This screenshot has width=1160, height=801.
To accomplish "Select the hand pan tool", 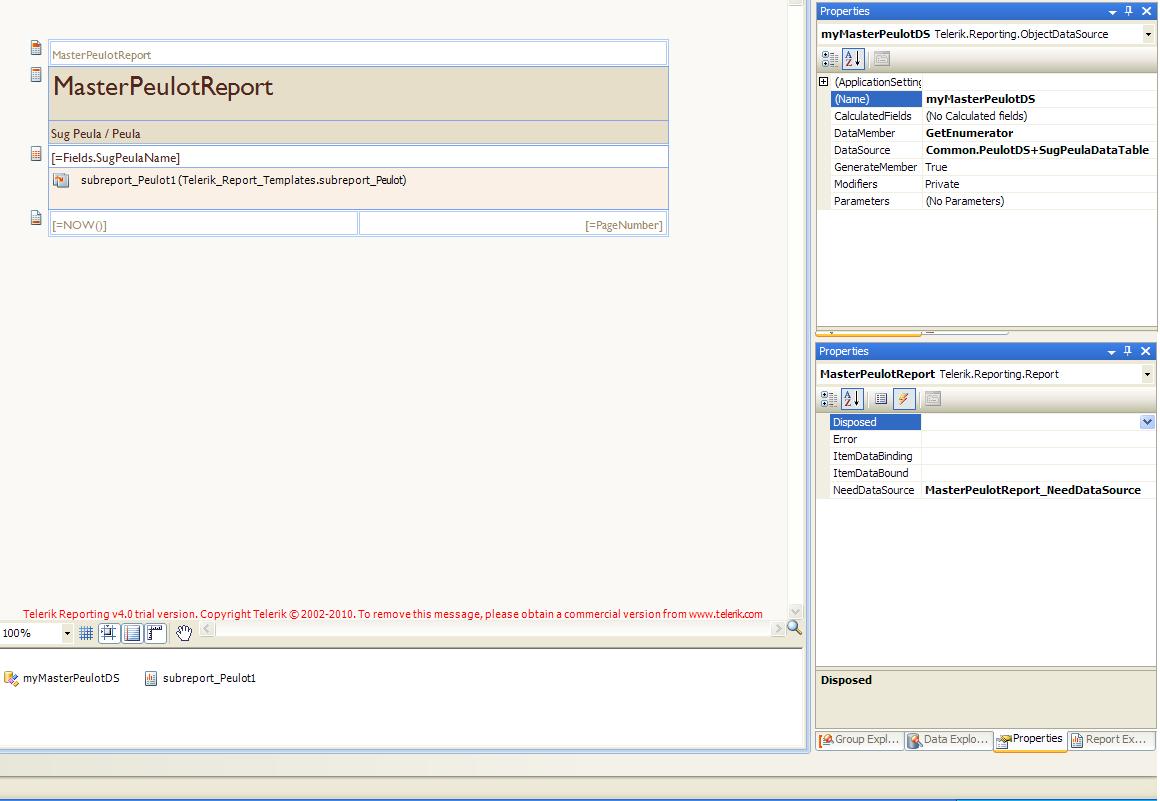I will 183,633.
